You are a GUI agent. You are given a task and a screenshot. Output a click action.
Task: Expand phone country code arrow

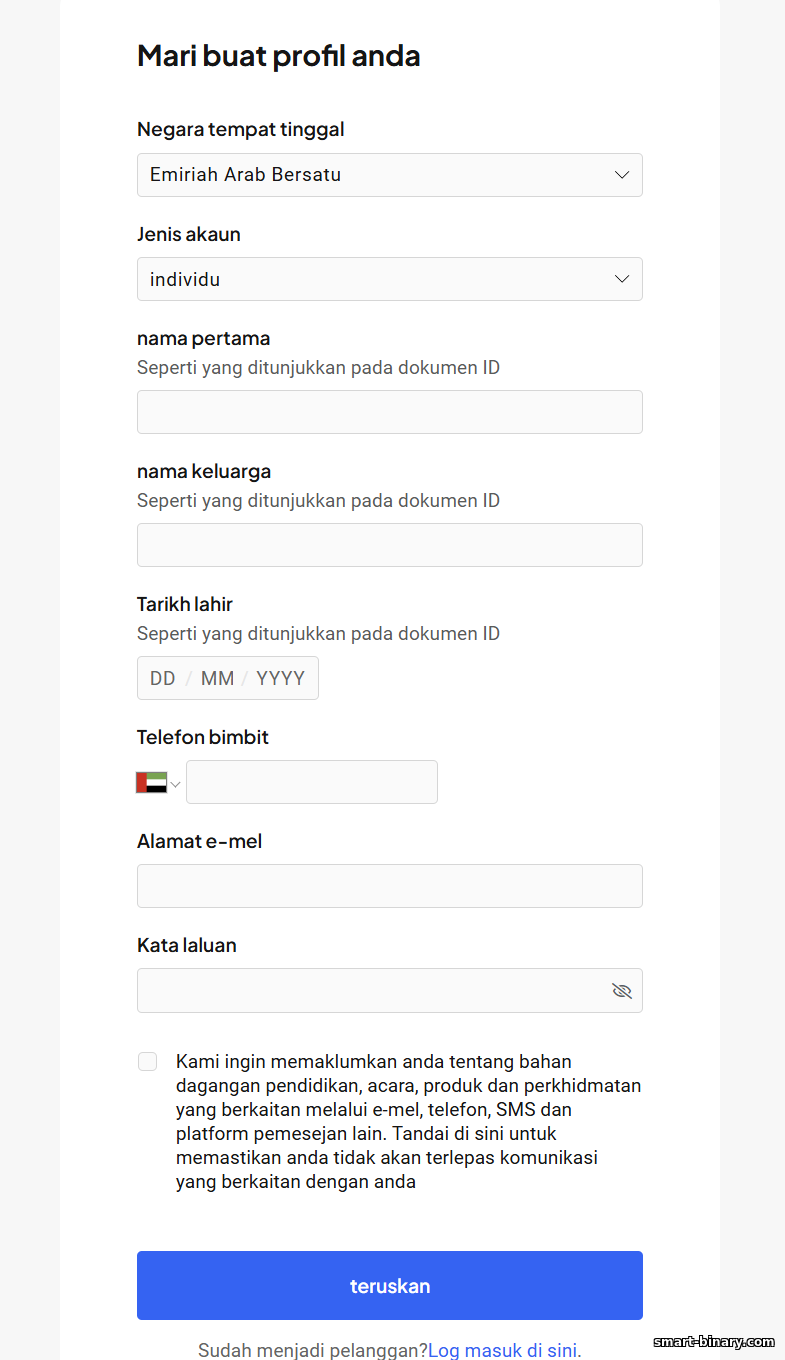point(176,783)
